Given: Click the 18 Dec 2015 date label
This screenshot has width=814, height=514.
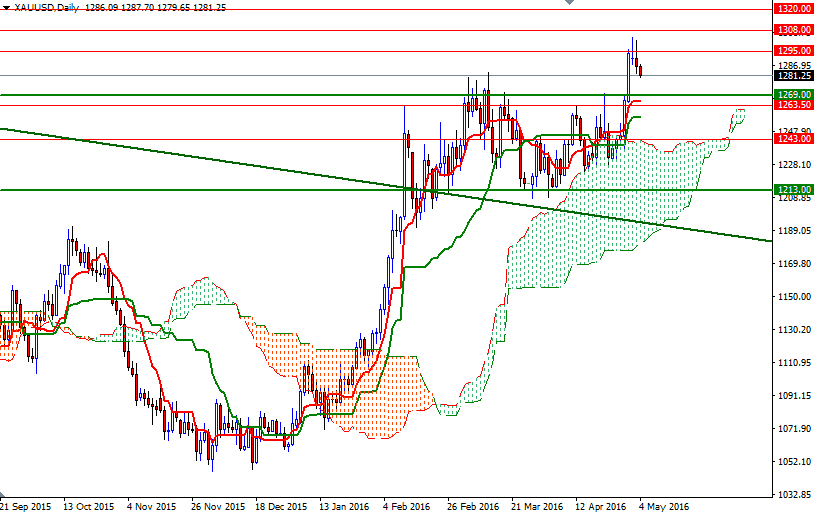Looking at the screenshot, I should (x=281, y=506).
